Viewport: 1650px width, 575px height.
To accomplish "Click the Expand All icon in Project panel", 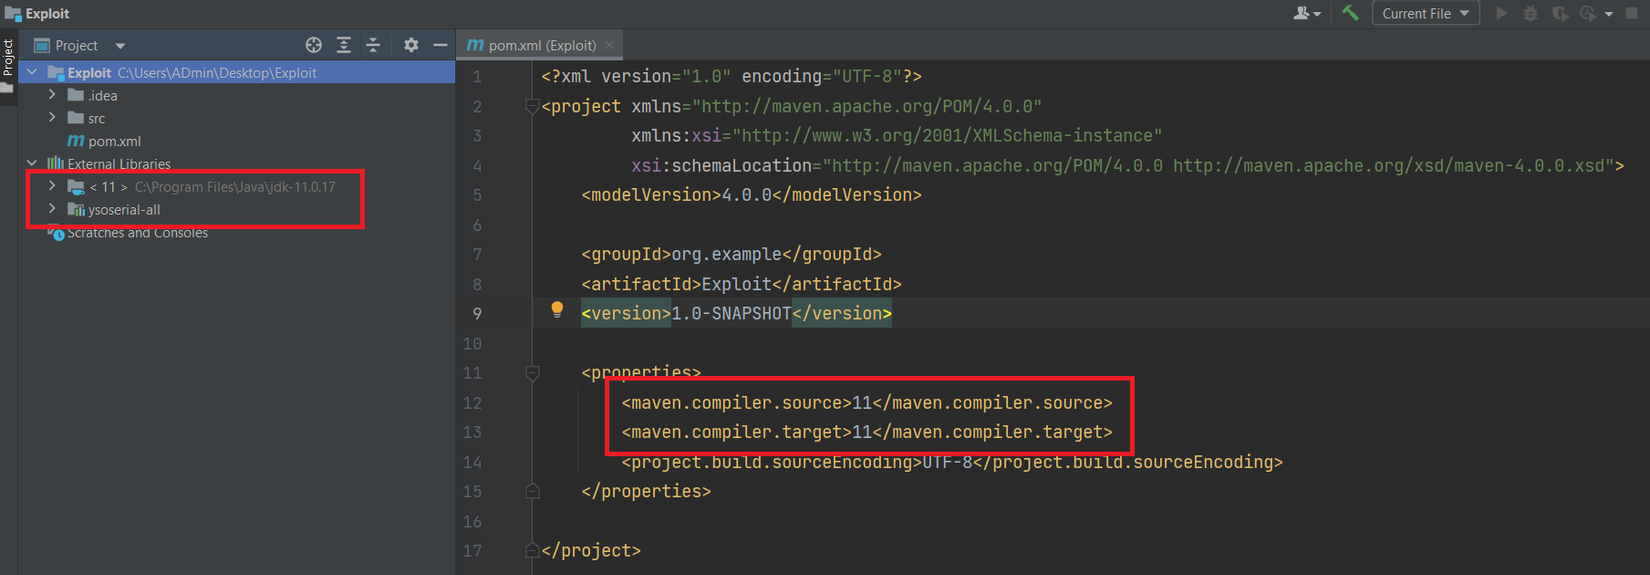I will coord(344,45).
